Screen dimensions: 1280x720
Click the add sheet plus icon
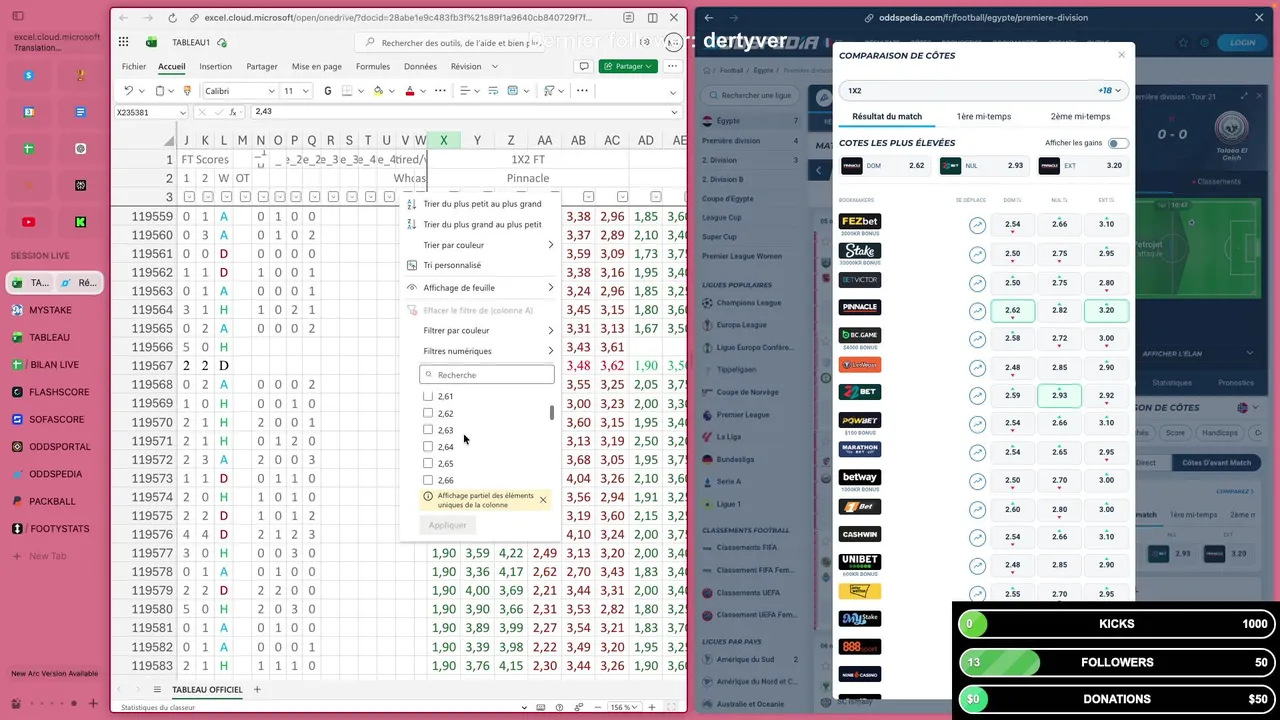[x=257, y=690]
